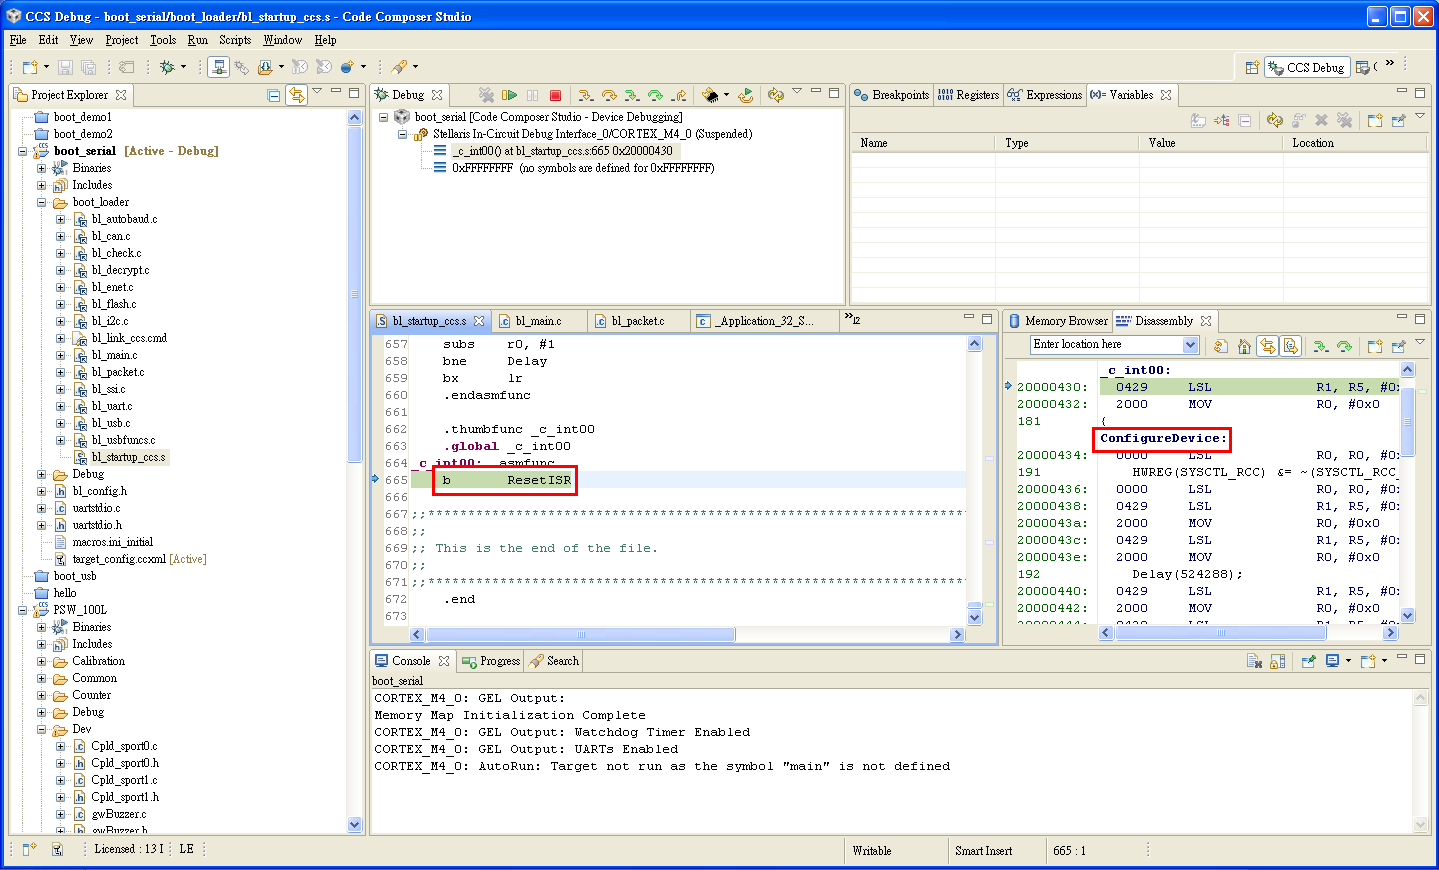Toggle Link with Active Debug Context in Disassembly

click(x=1267, y=346)
